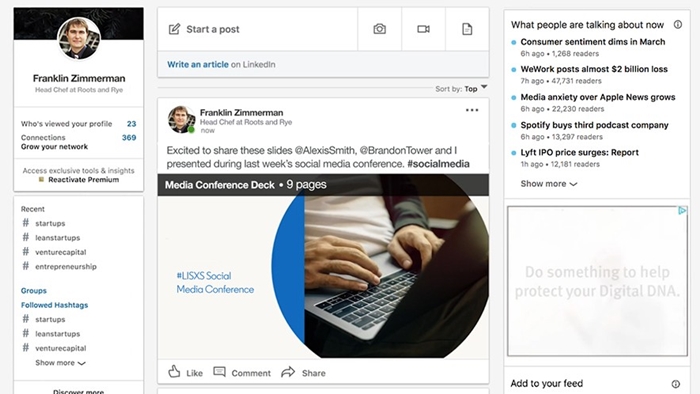This screenshot has height=394, width=700.
Task: Click the Comment icon on the post
Action: (x=219, y=372)
